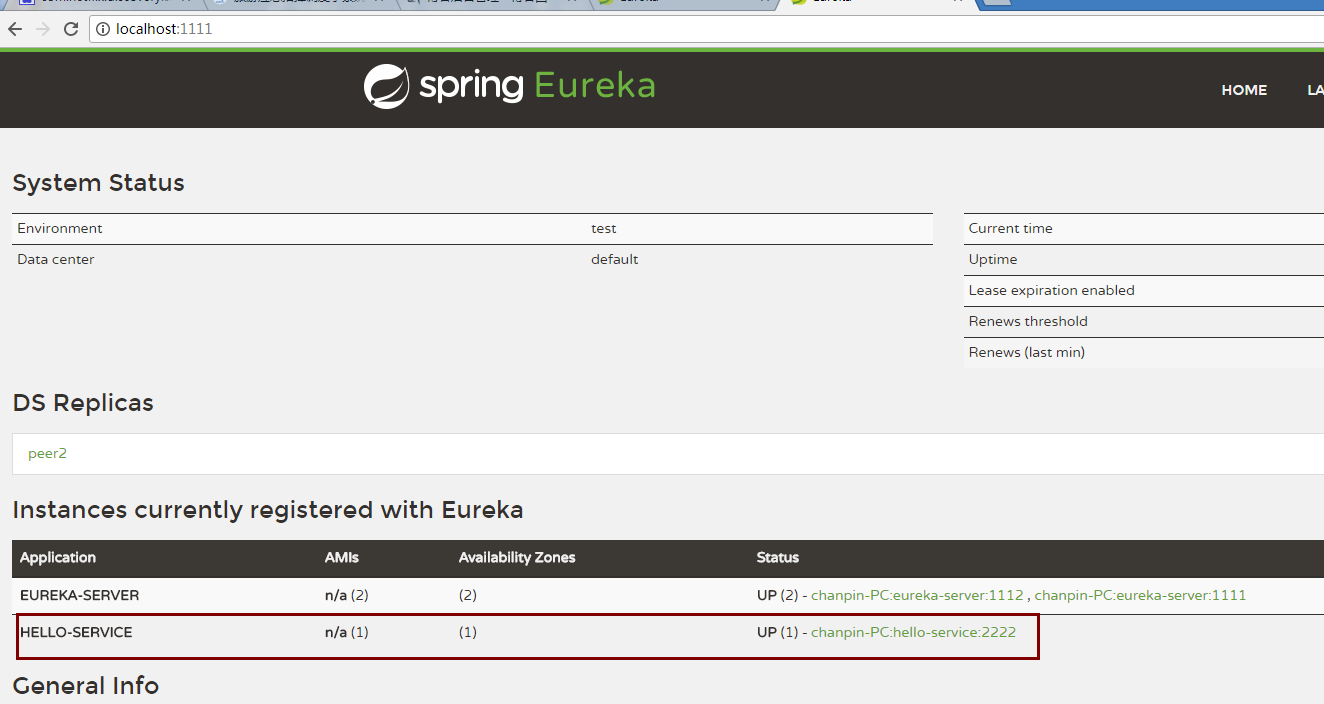The width and height of the screenshot is (1324, 704).
Task: Select EUREKA-SERVER availability zones '(2)' cell
Action: click(468, 595)
